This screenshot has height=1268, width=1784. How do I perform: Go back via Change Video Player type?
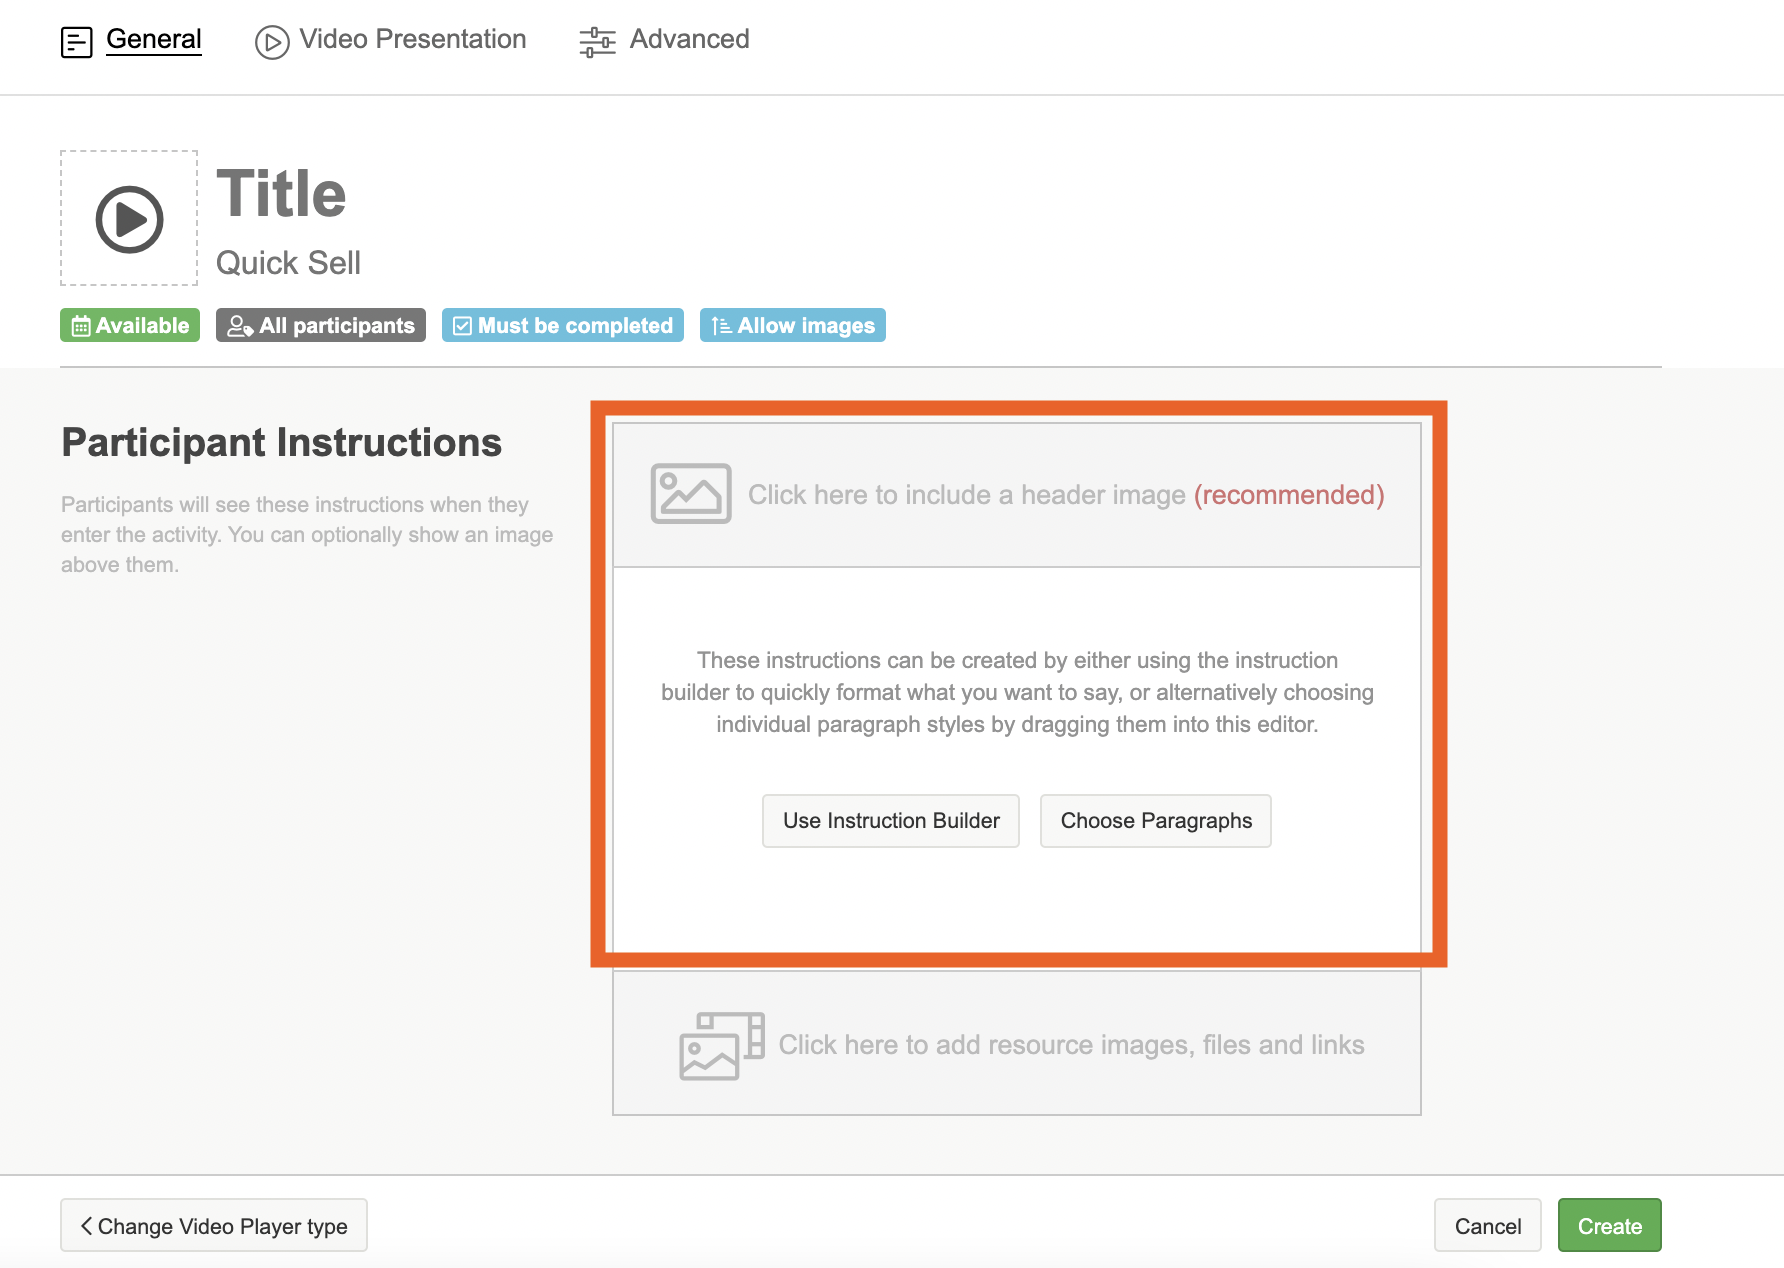click(214, 1226)
